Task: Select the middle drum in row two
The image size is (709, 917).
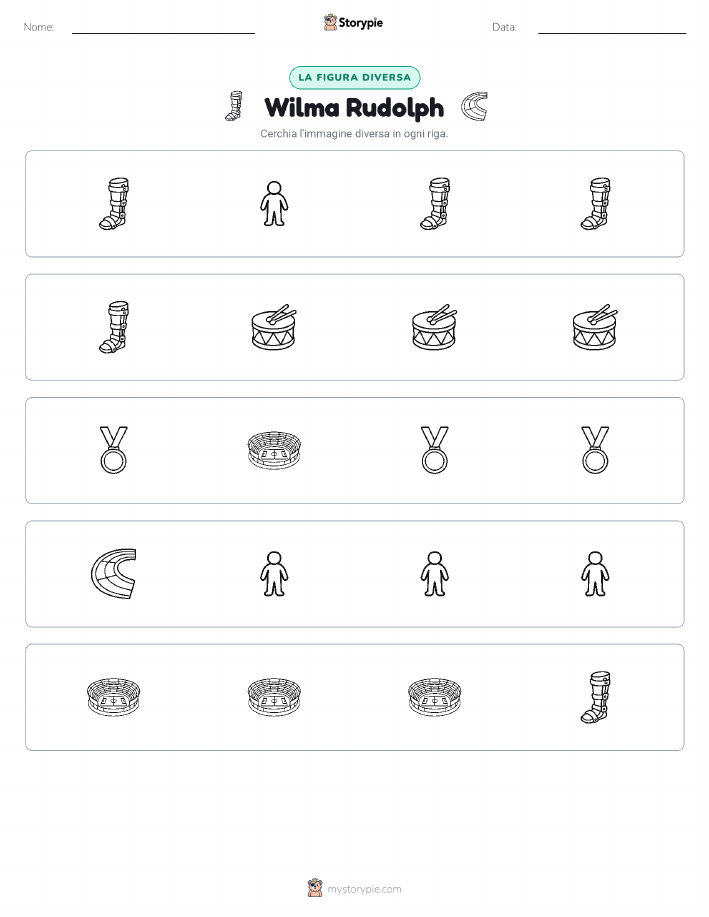Action: [435, 327]
